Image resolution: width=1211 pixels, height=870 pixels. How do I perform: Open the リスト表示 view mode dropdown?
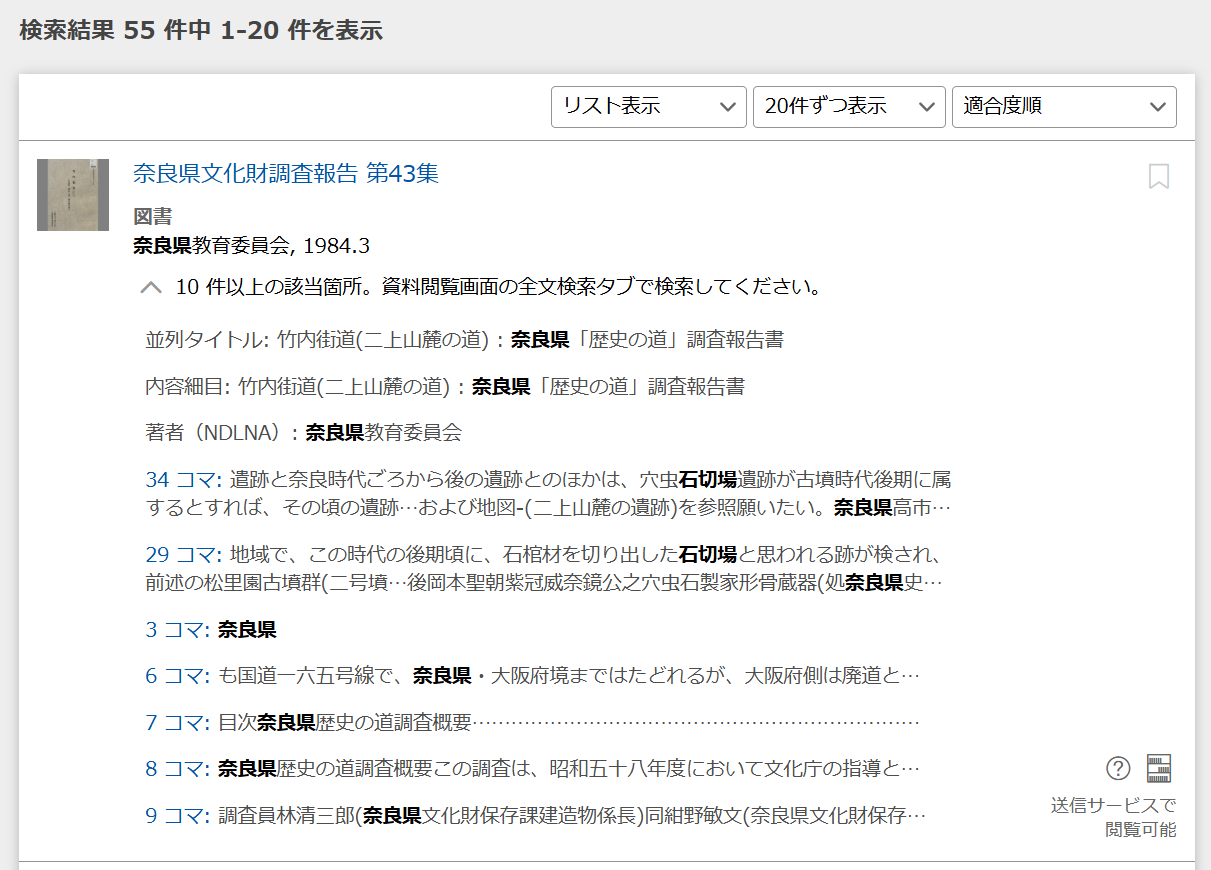(648, 107)
